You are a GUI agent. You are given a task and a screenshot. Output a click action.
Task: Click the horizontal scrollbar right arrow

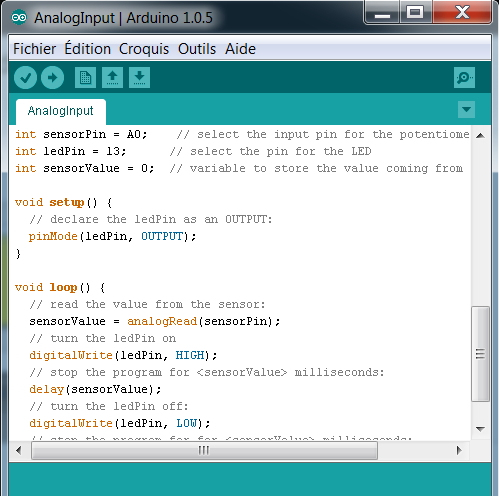tap(459, 451)
